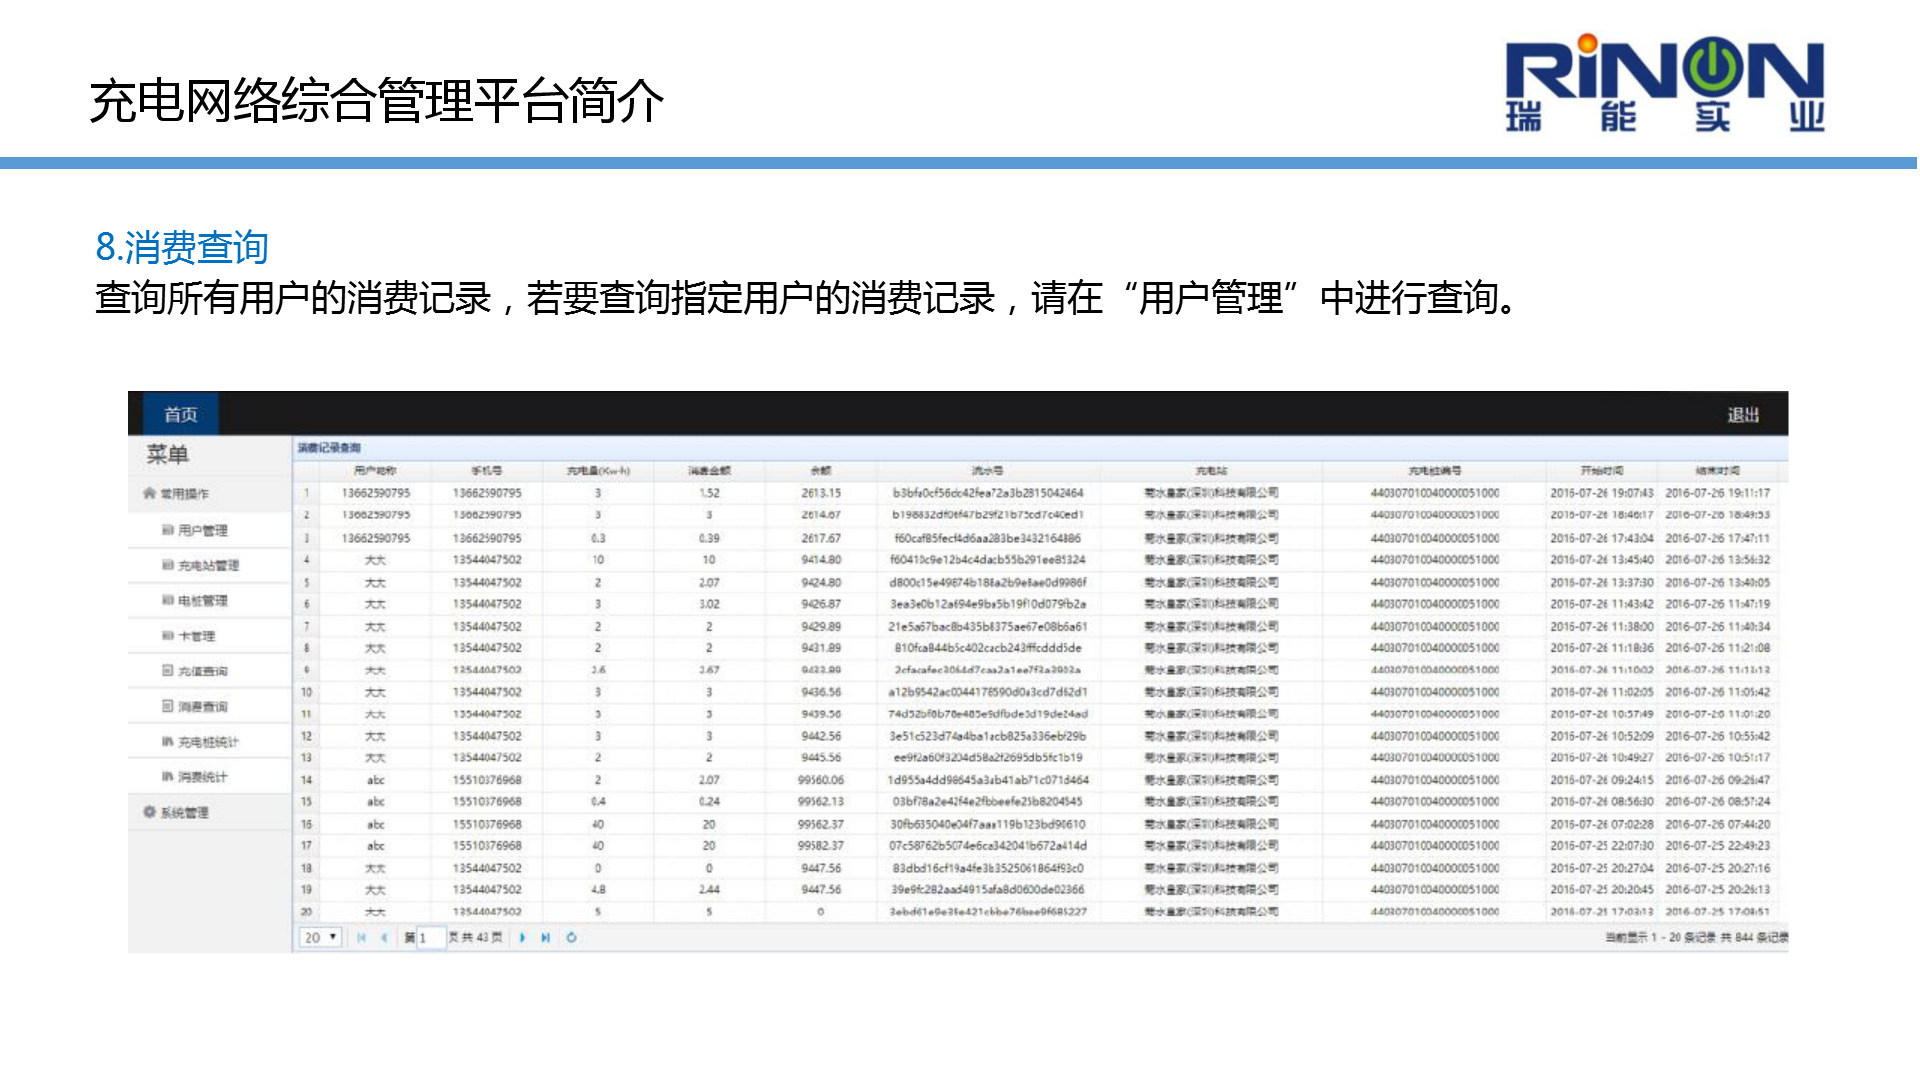Click the 充电桩统计 chart icon
Viewport: 1920px width, 1080px height.
pyautogui.click(x=168, y=741)
